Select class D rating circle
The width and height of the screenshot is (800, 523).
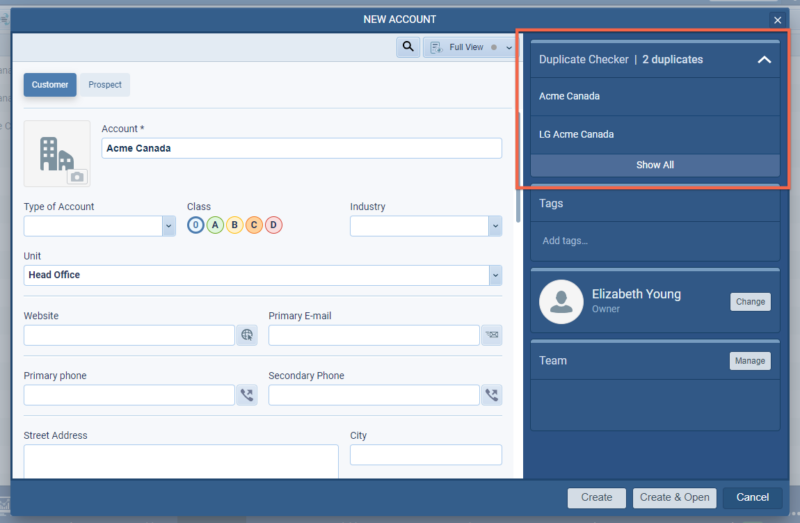[x=273, y=225]
